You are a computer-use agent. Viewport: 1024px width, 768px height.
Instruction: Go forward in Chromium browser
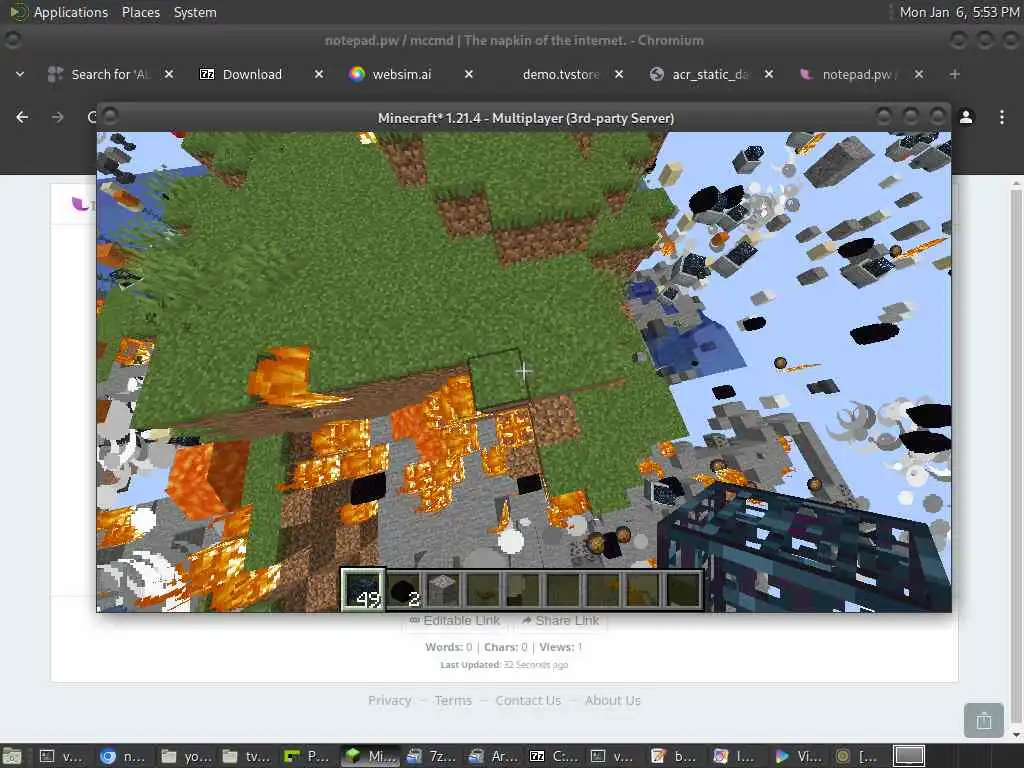(57, 117)
